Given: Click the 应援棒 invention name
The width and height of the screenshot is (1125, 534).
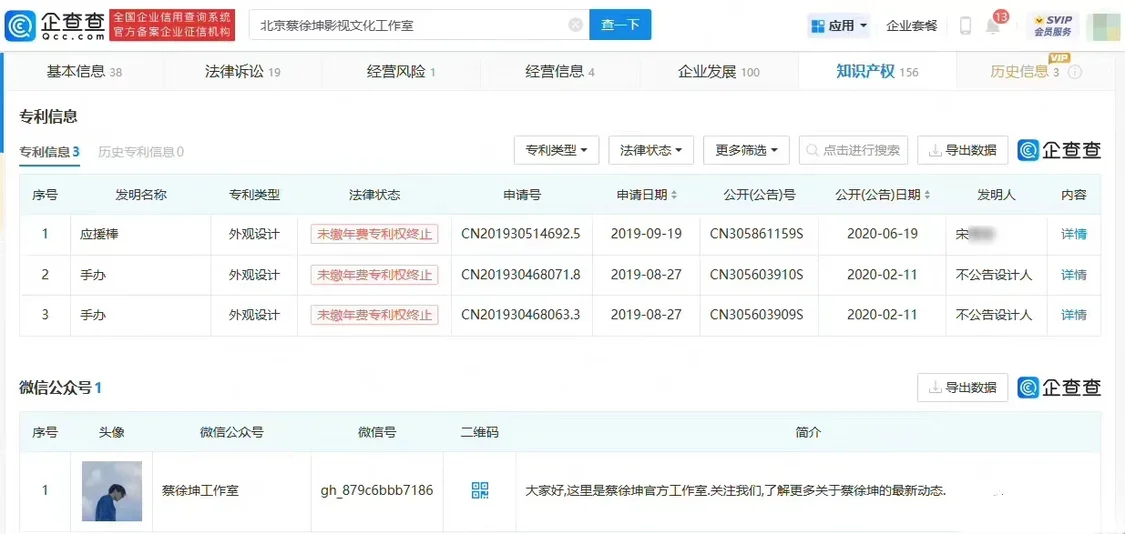Looking at the screenshot, I should coord(99,234).
